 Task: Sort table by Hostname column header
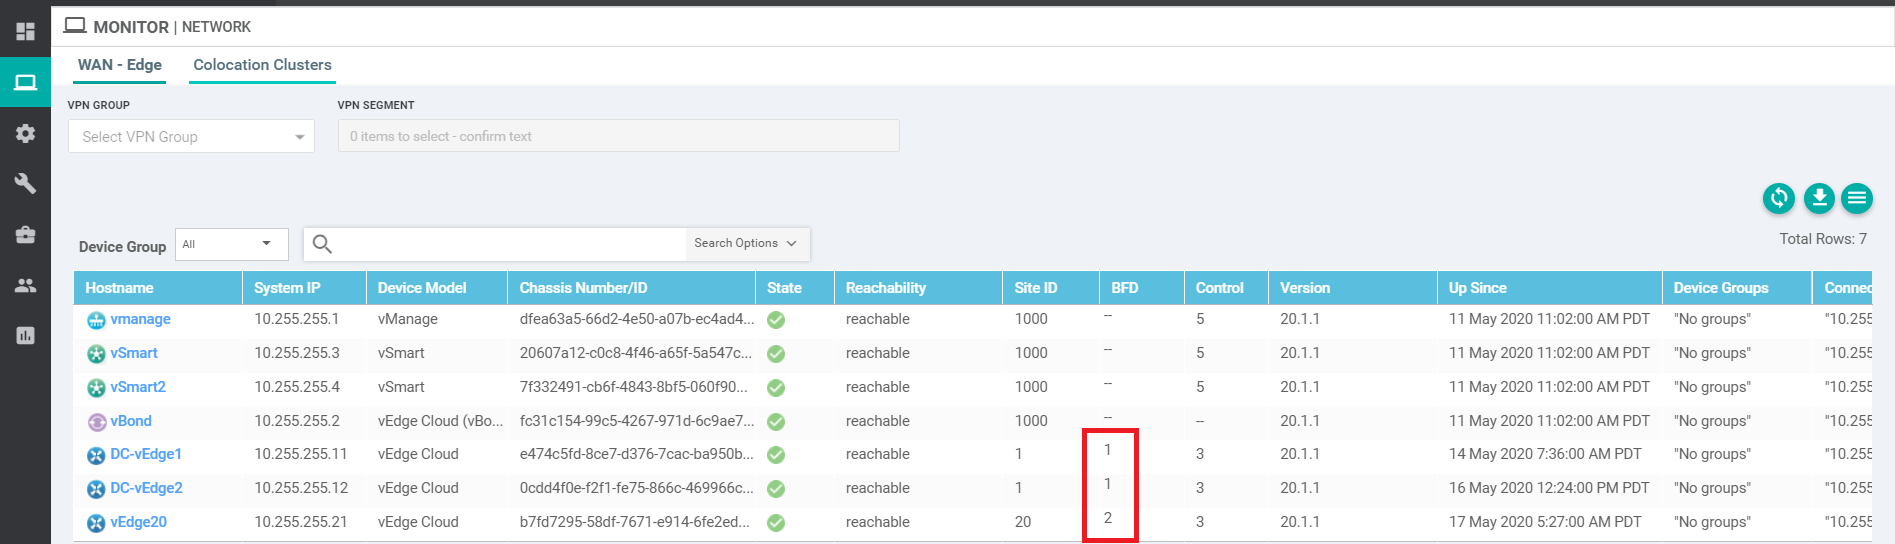pos(120,288)
